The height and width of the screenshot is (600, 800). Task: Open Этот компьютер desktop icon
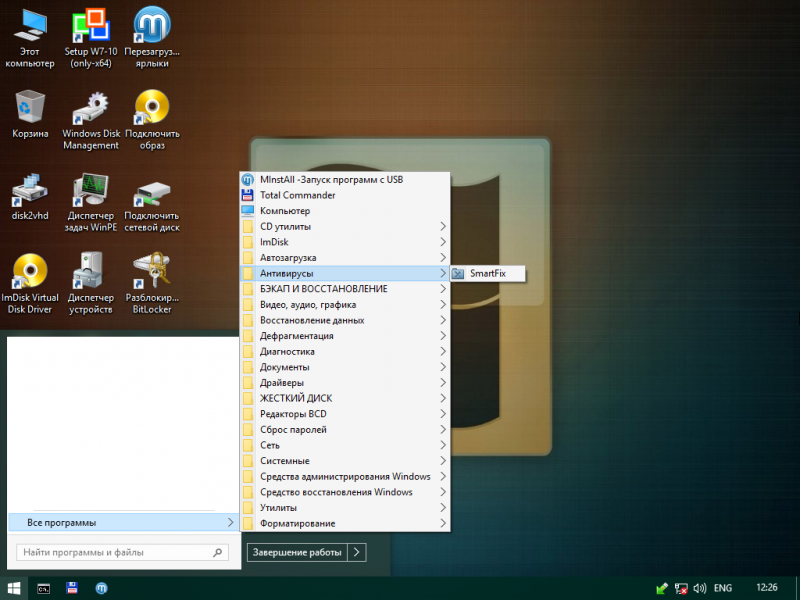[x=30, y=38]
